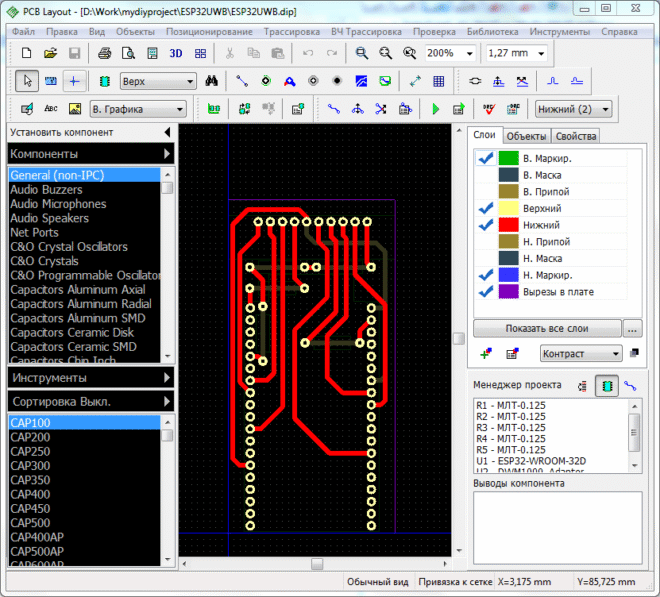This screenshot has height=597, width=660.
Task: Click the canvas horizontal scrollbar thumb
Action: tap(317, 563)
